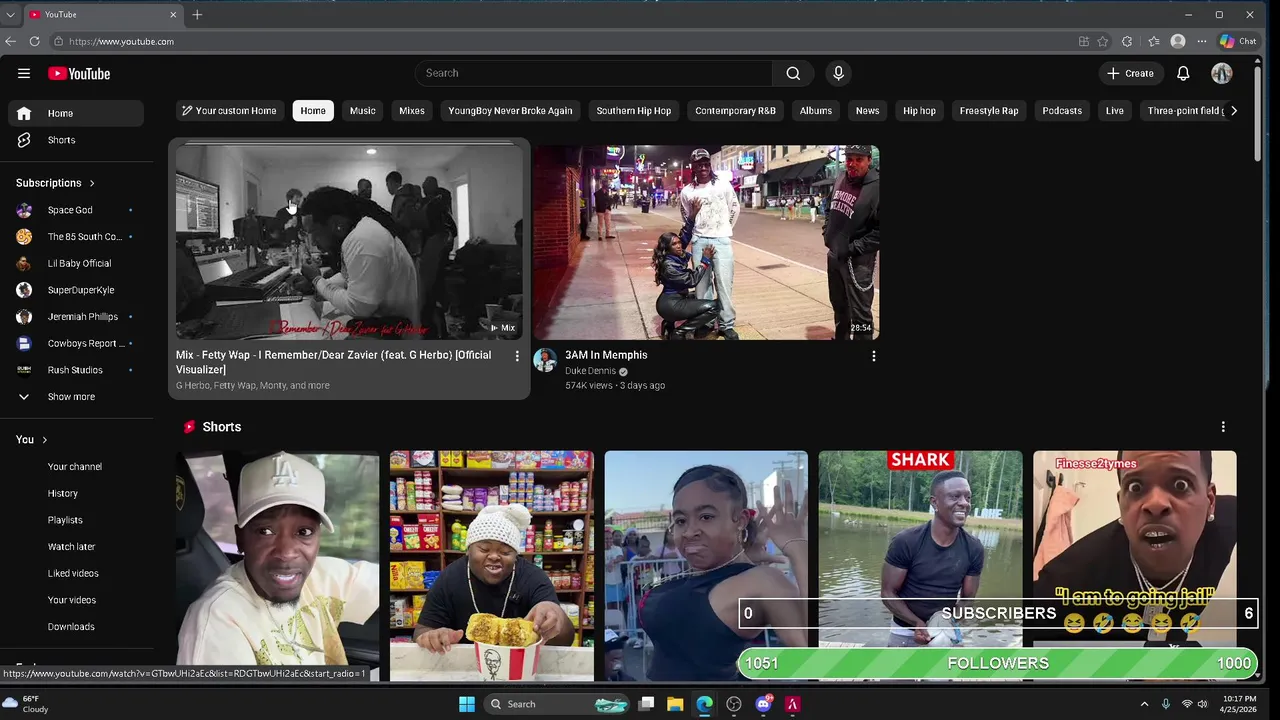Image resolution: width=1280 pixels, height=720 pixels.
Task: Play the SHARK short thumbnail
Action: tap(920, 566)
